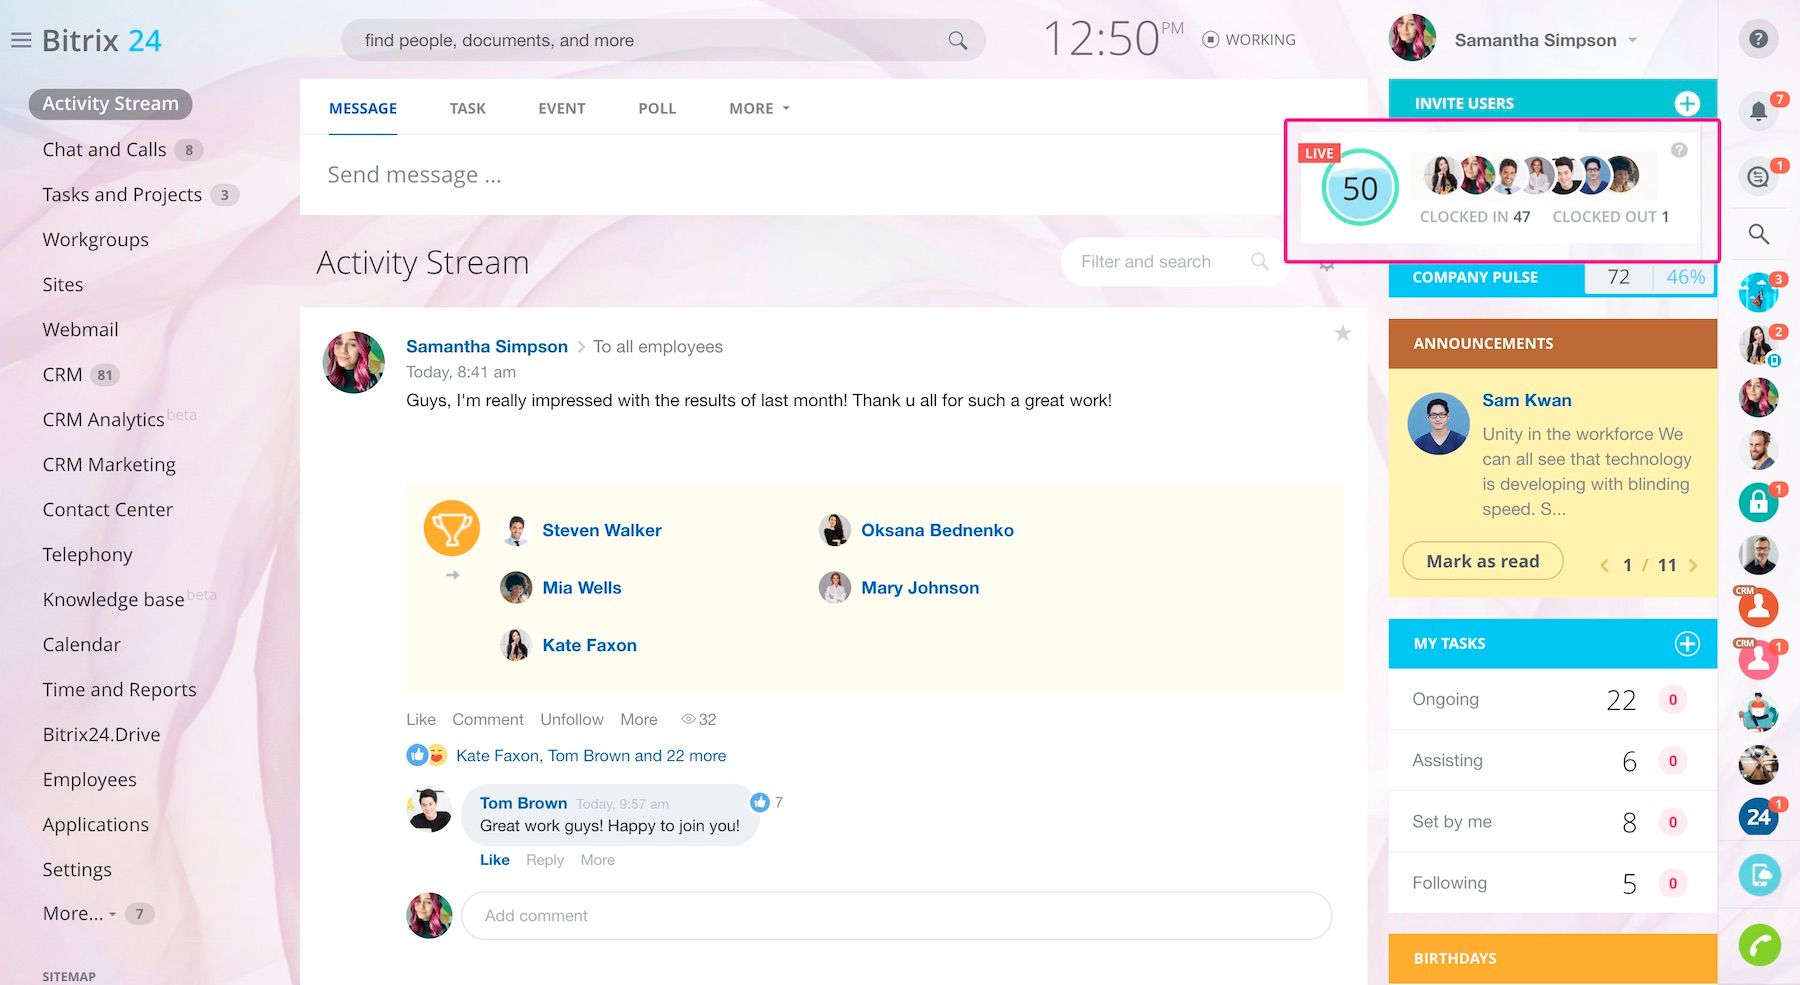The image size is (1800, 985).
Task: Open Tasks and Projects in left menu
Action: [x=122, y=195]
